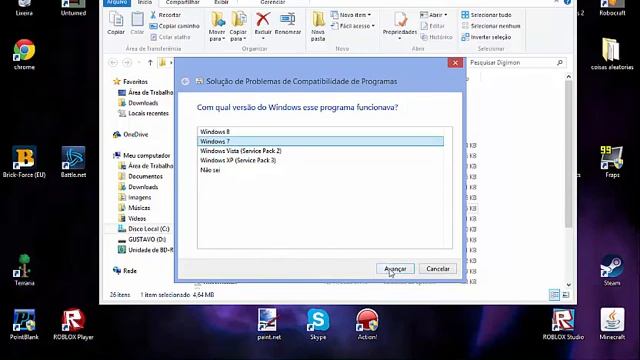Switch to Início ribbon tab
Screen dimensions: 640x360
(x=144, y=2)
